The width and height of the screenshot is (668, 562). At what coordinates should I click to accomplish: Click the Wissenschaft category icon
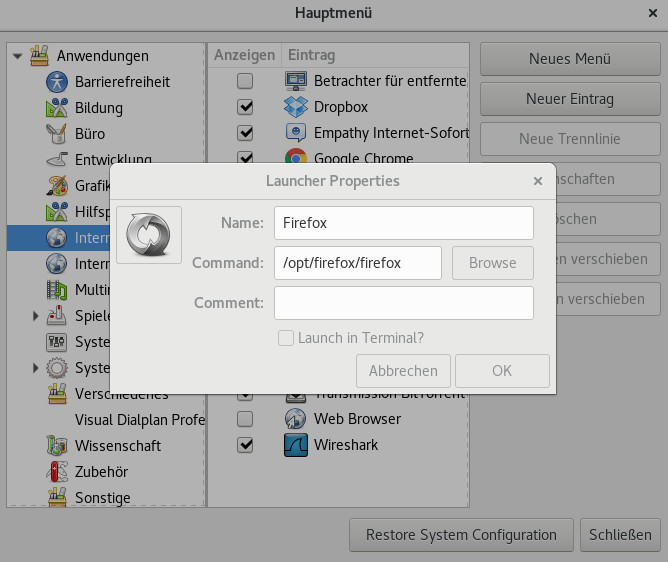[57, 446]
